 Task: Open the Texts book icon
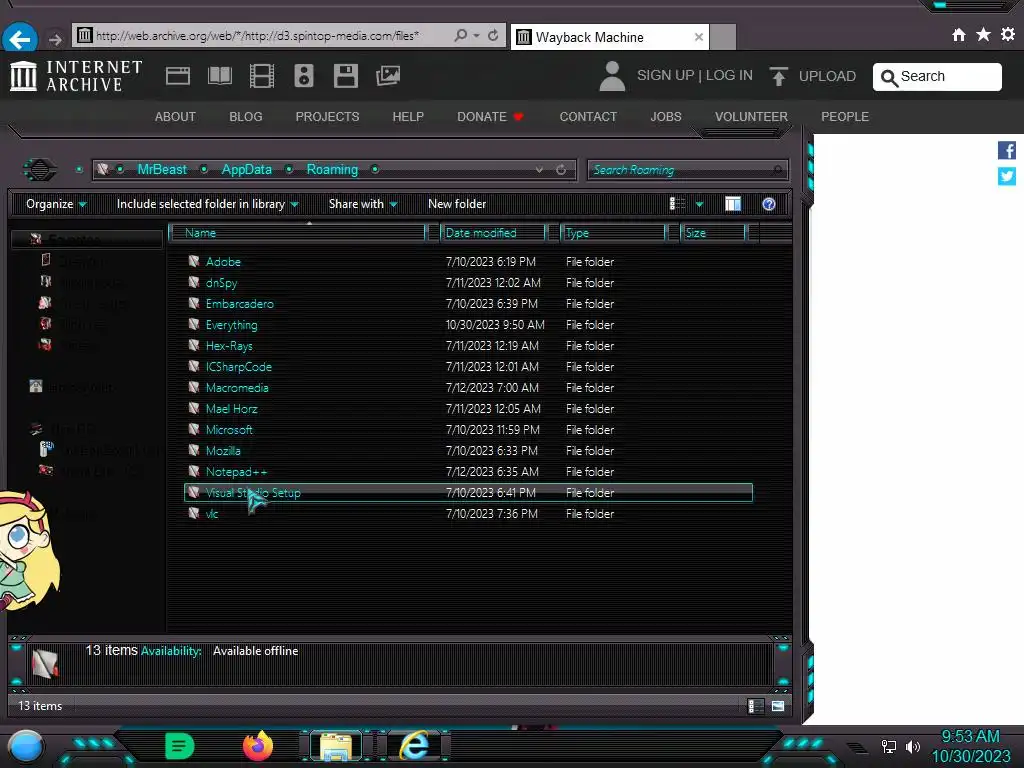click(x=219, y=76)
